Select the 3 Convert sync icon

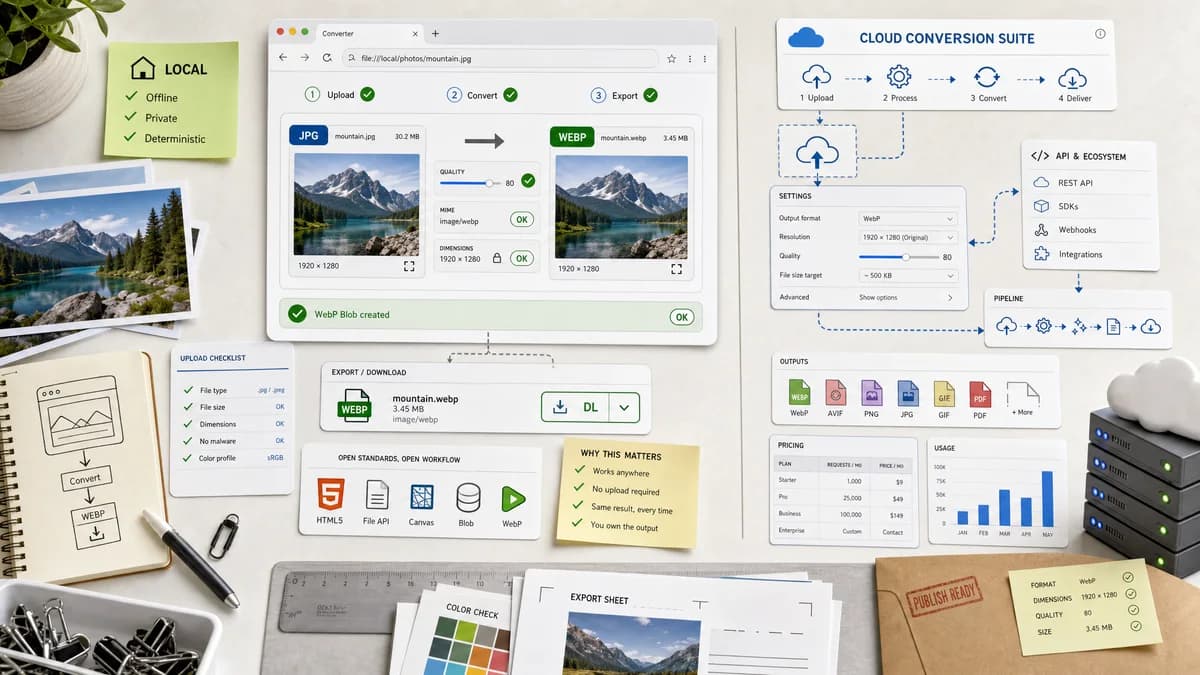point(987,77)
